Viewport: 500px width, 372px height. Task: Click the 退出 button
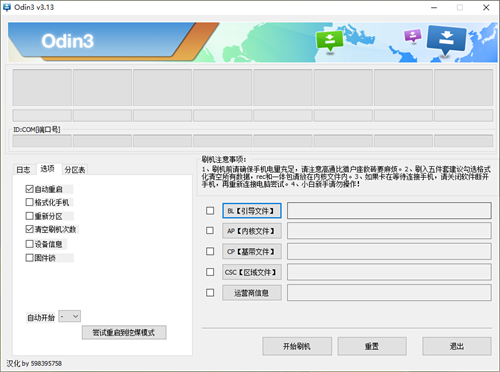point(457,346)
